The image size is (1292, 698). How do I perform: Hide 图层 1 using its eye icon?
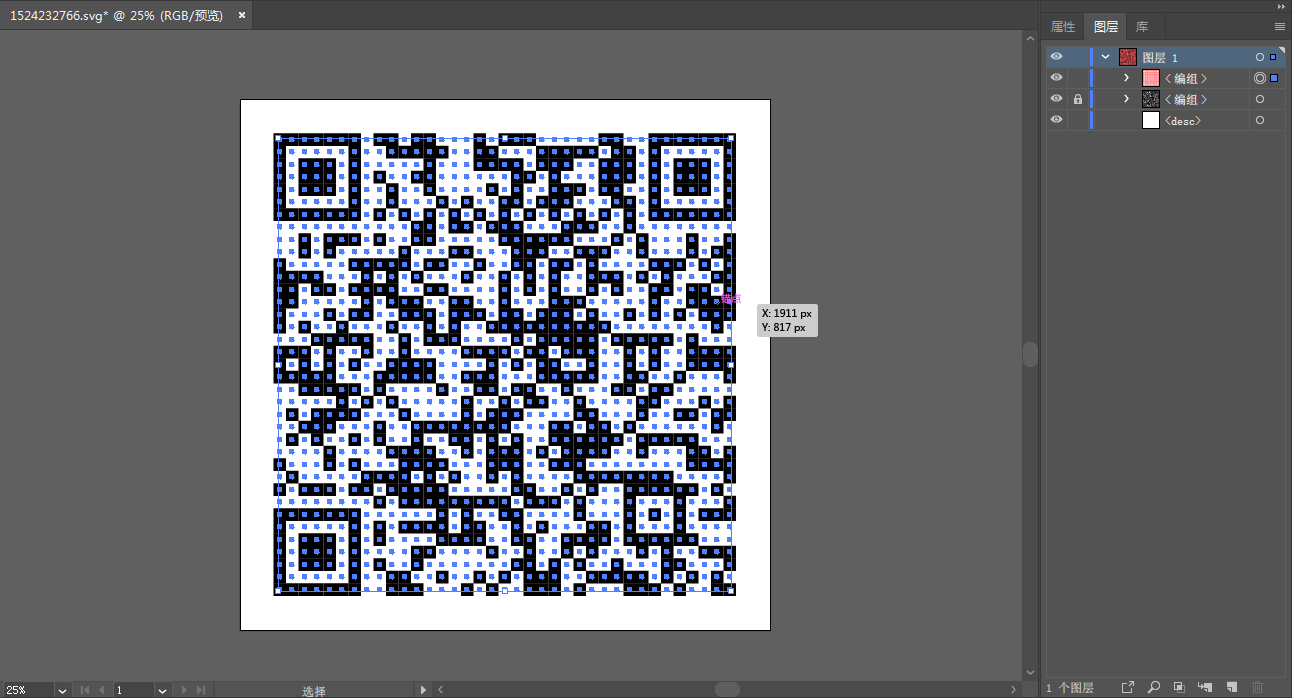pyautogui.click(x=1057, y=57)
